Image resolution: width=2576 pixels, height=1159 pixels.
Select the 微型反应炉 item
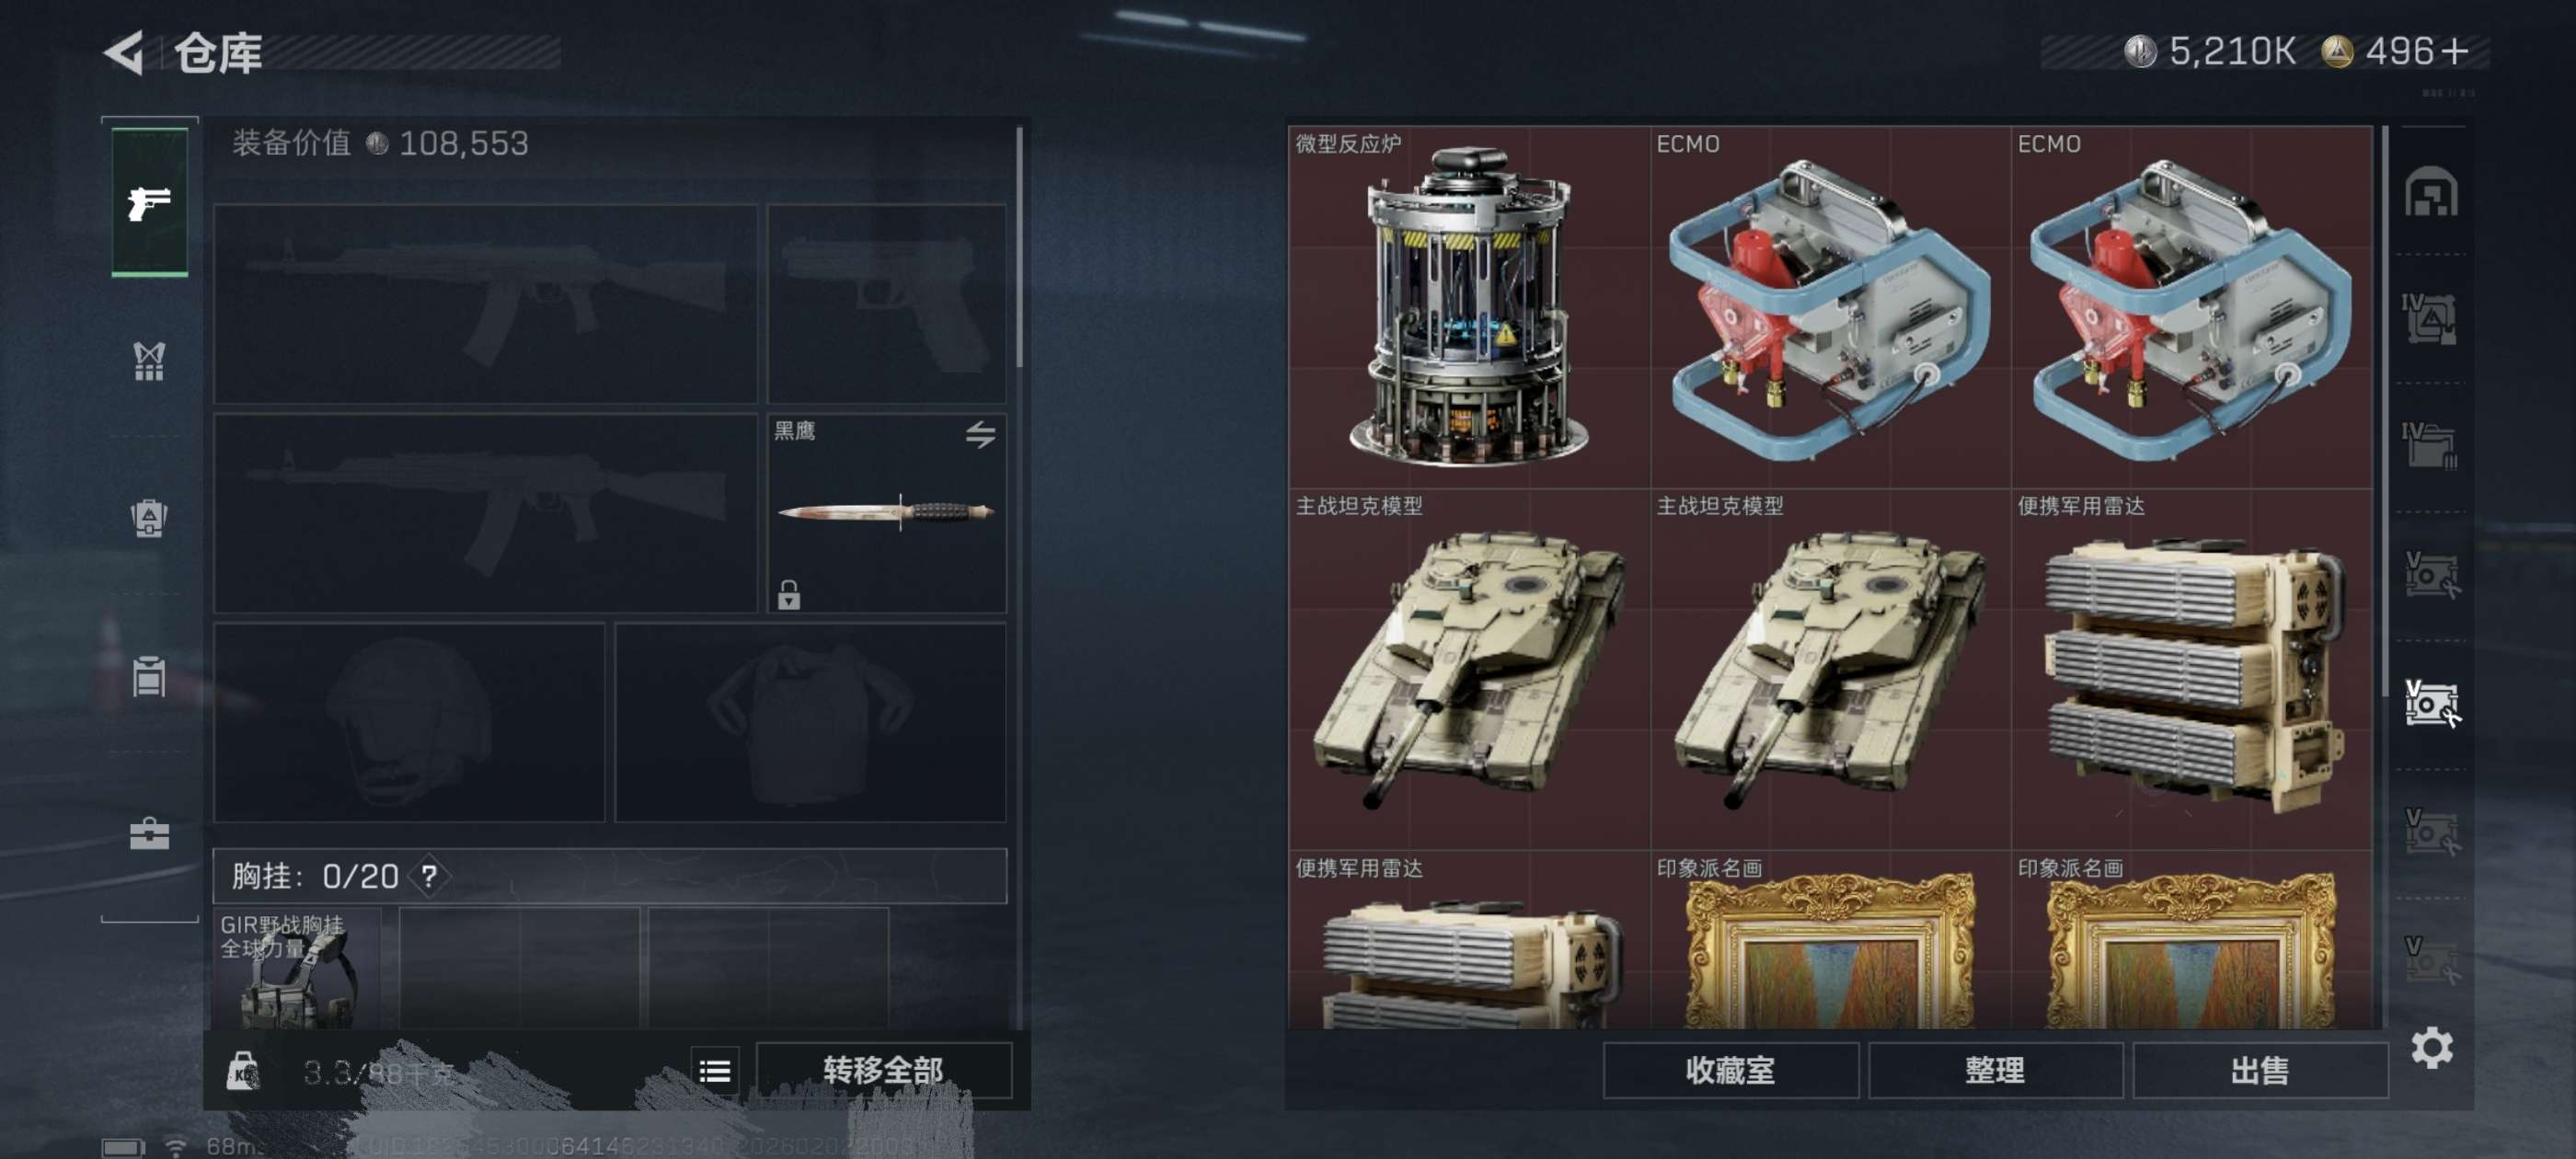coord(1469,307)
